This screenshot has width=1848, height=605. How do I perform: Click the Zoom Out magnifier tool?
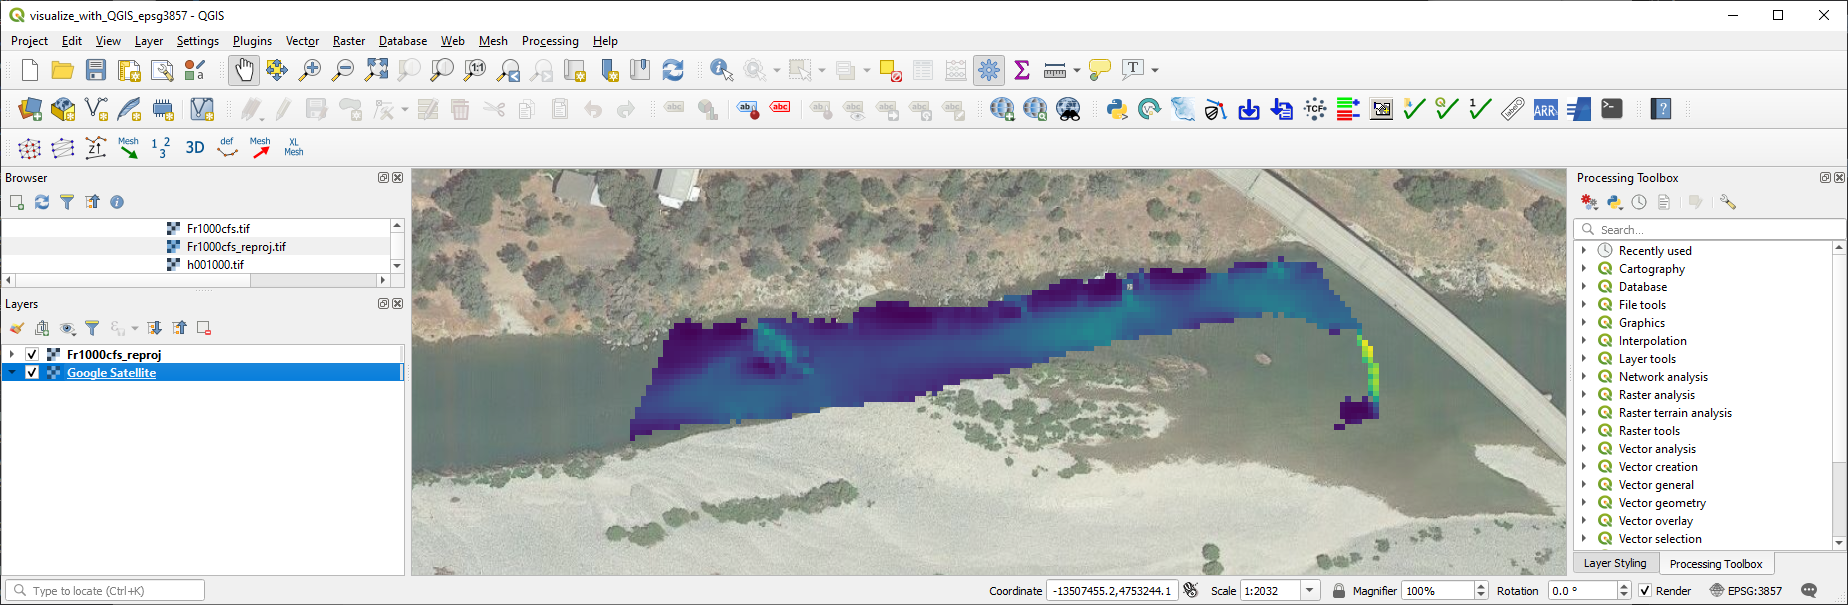[x=343, y=70]
